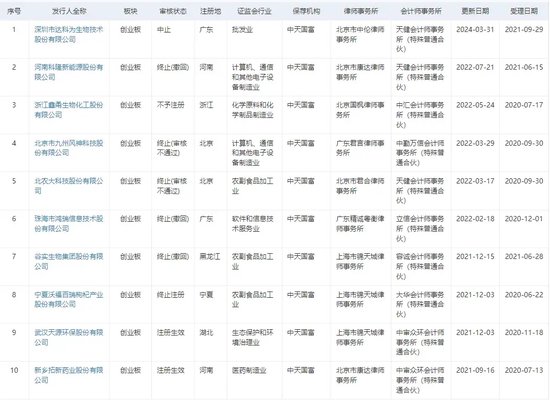Select the update date 2022-07-21

coord(475,67)
